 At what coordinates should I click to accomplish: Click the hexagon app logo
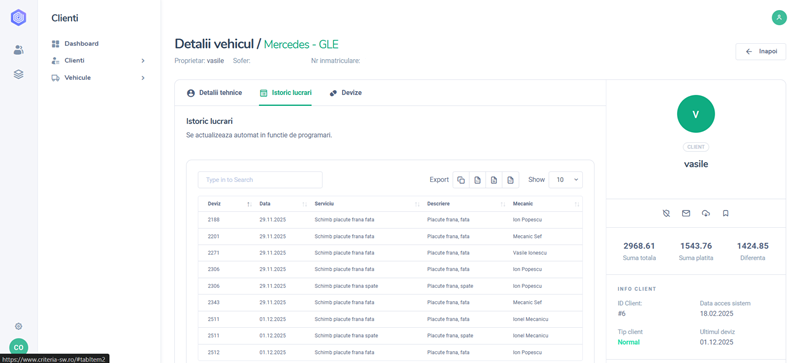point(18,18)
